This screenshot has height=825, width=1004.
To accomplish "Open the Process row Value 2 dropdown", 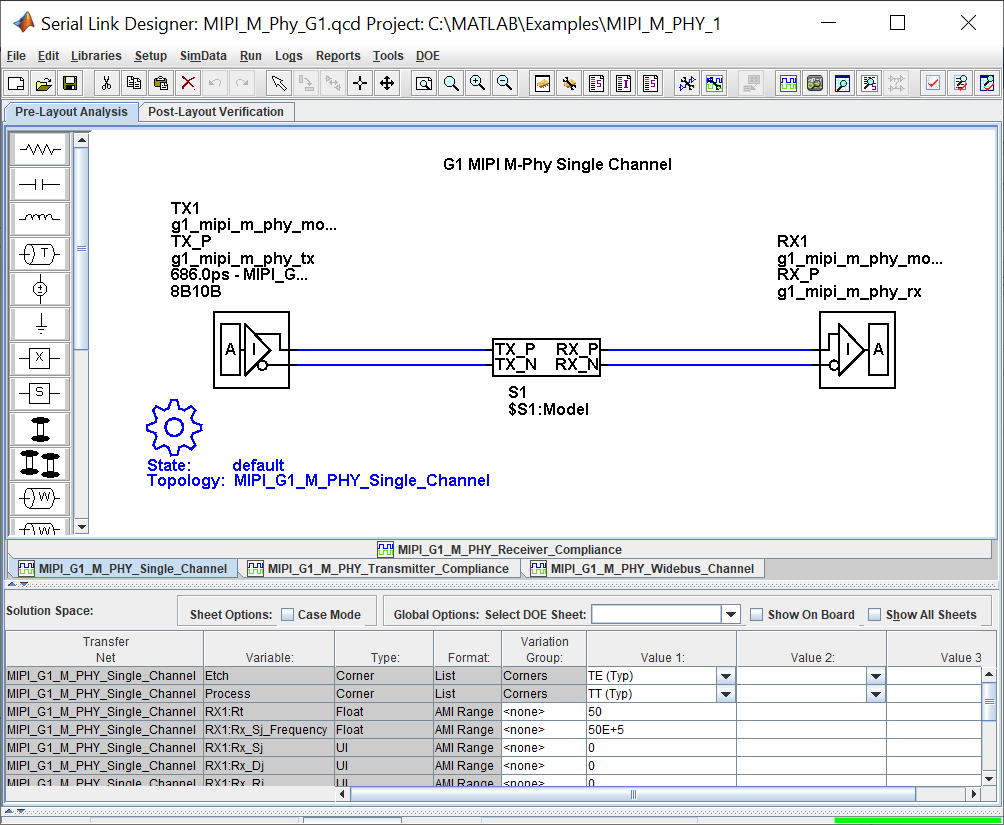I will click(875, 694).
